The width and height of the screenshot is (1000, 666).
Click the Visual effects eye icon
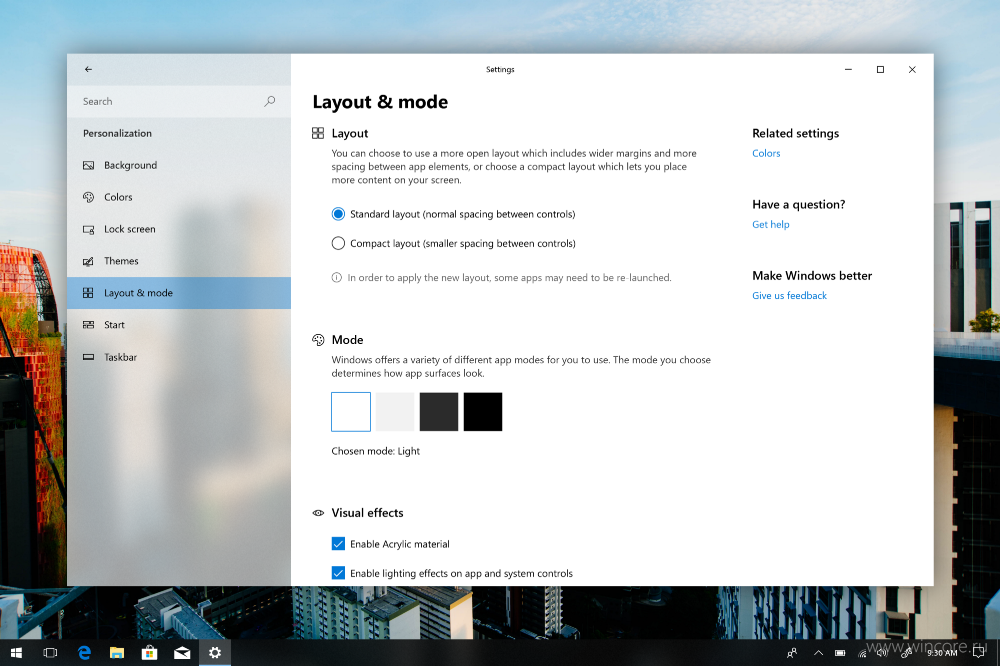(318, 513)
